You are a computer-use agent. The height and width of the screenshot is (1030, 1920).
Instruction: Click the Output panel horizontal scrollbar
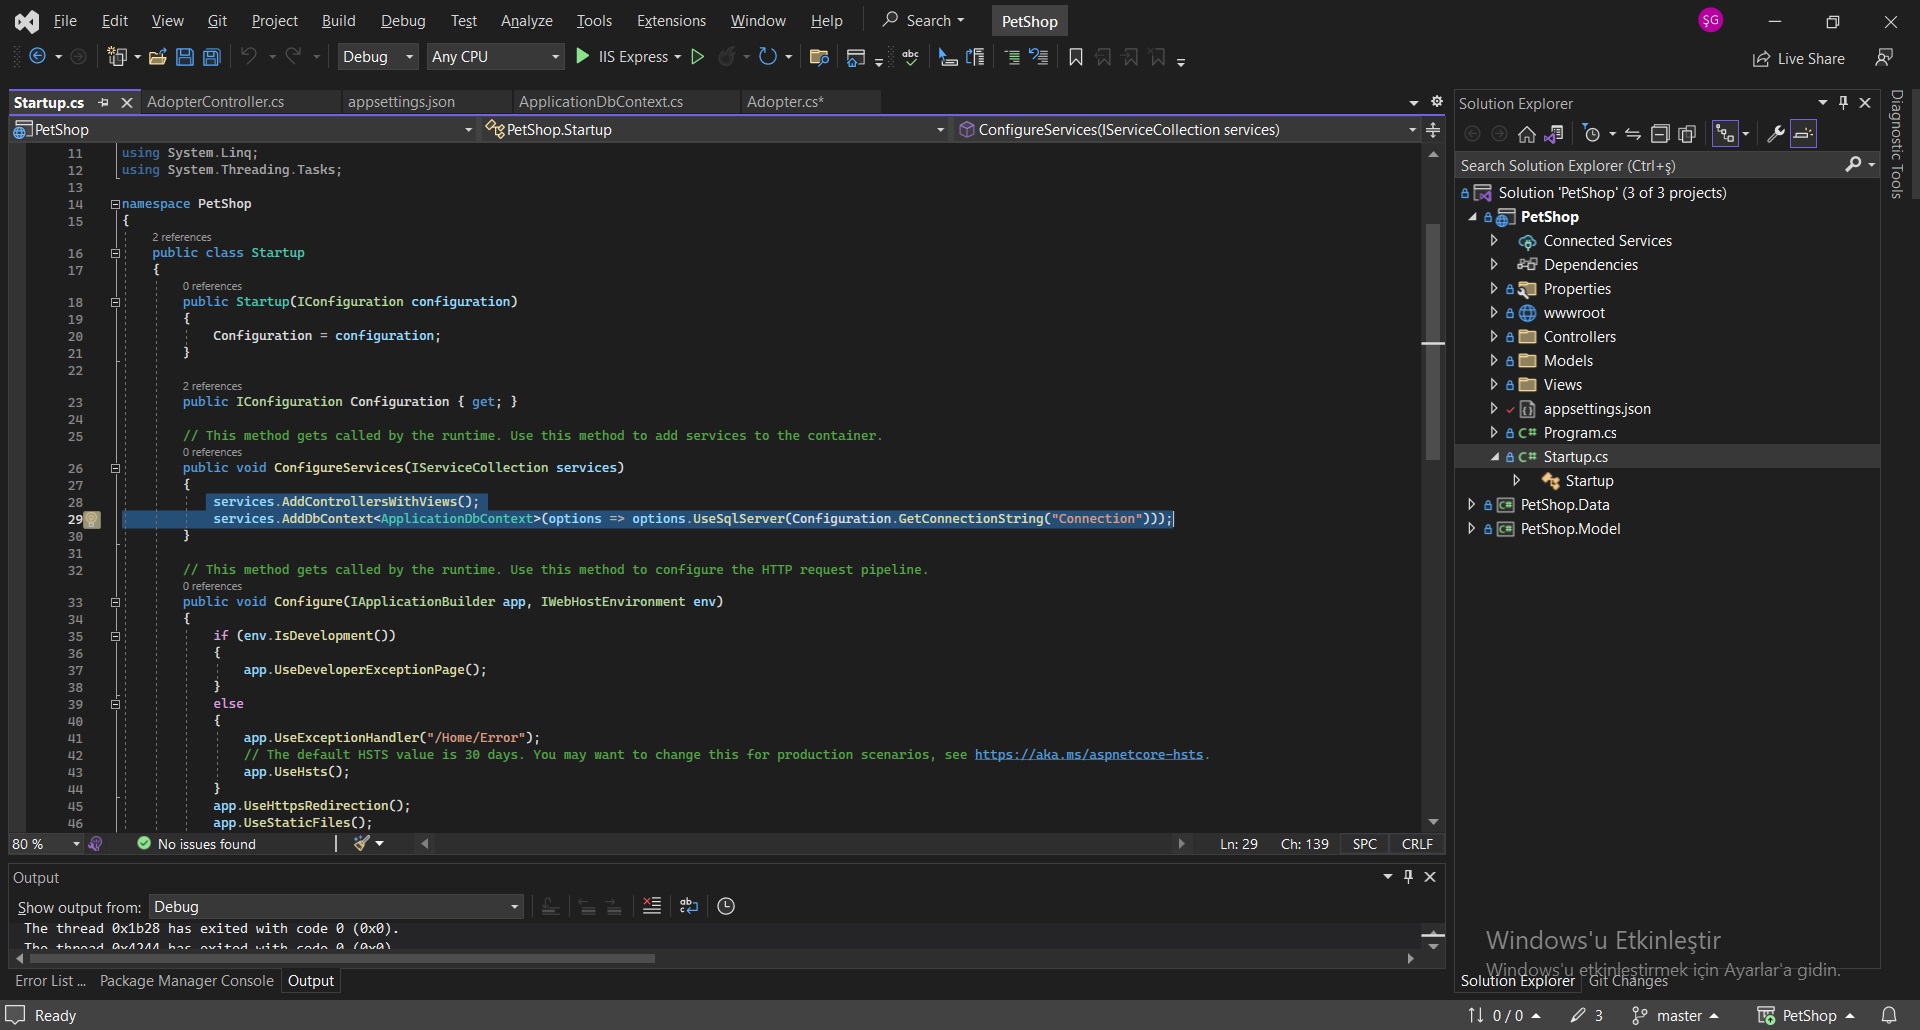click(342, 958)
